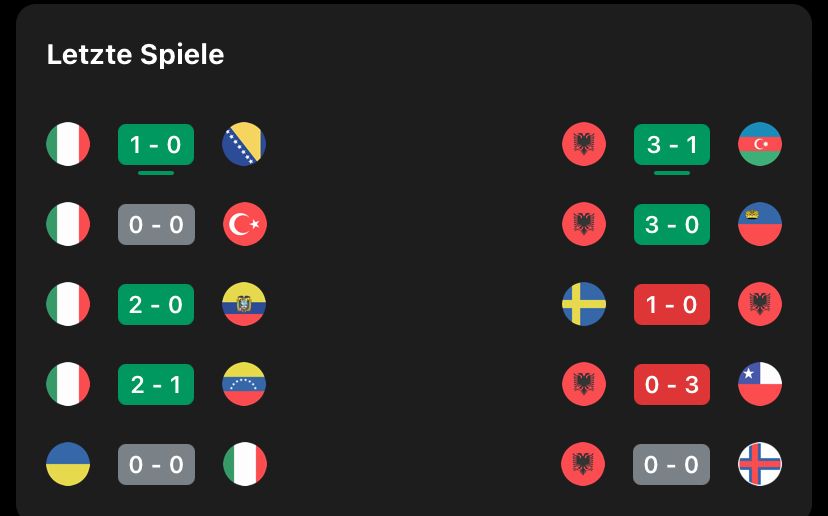Tap the Venezuela flag icon
Viewport: 828px width, 516px height.
point(244,384)
